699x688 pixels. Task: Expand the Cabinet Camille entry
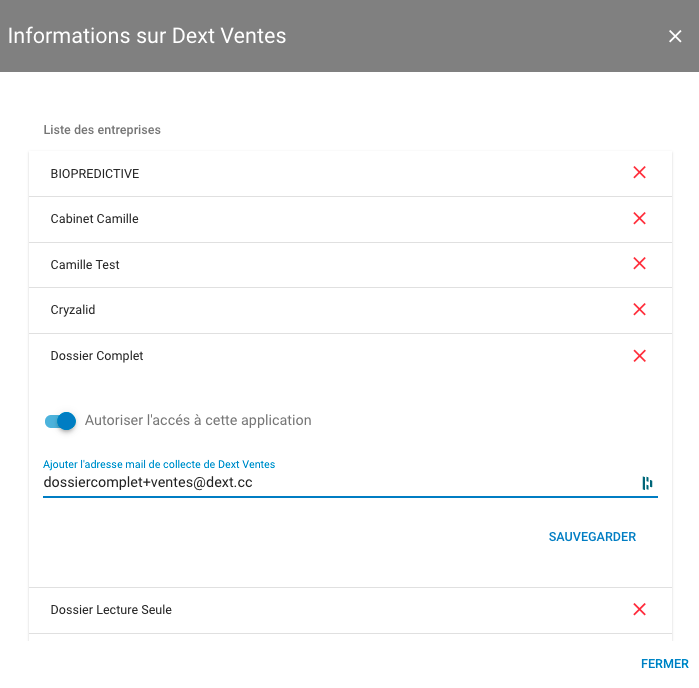350,219
